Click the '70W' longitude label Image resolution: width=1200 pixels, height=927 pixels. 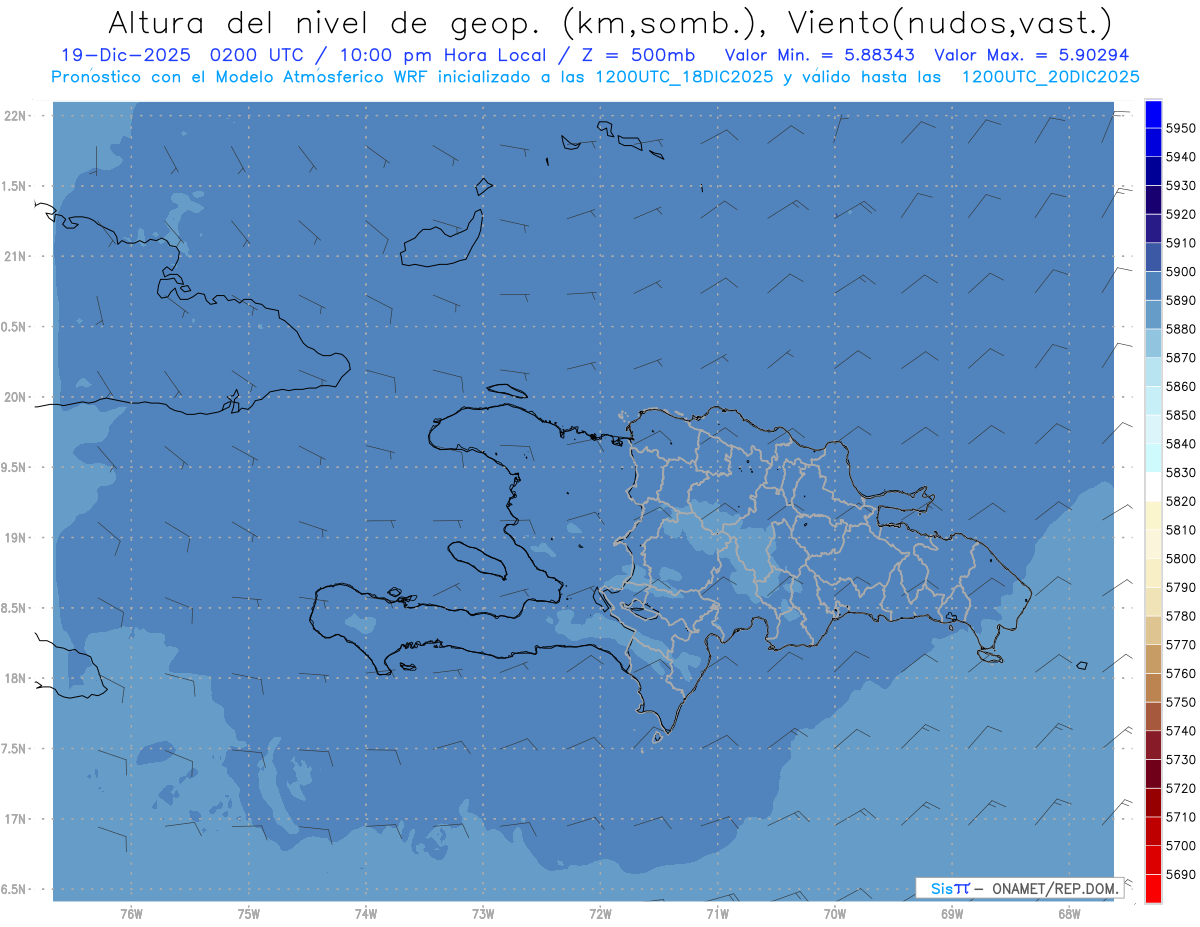pyautogui.click(x=834, y=913)
